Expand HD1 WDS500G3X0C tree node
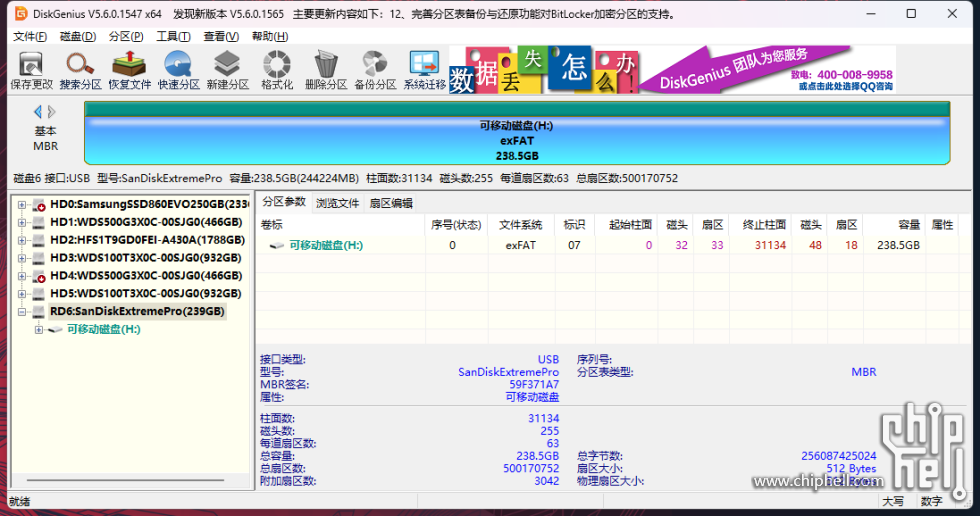The image size is (980, 516). tap(22, 222)
